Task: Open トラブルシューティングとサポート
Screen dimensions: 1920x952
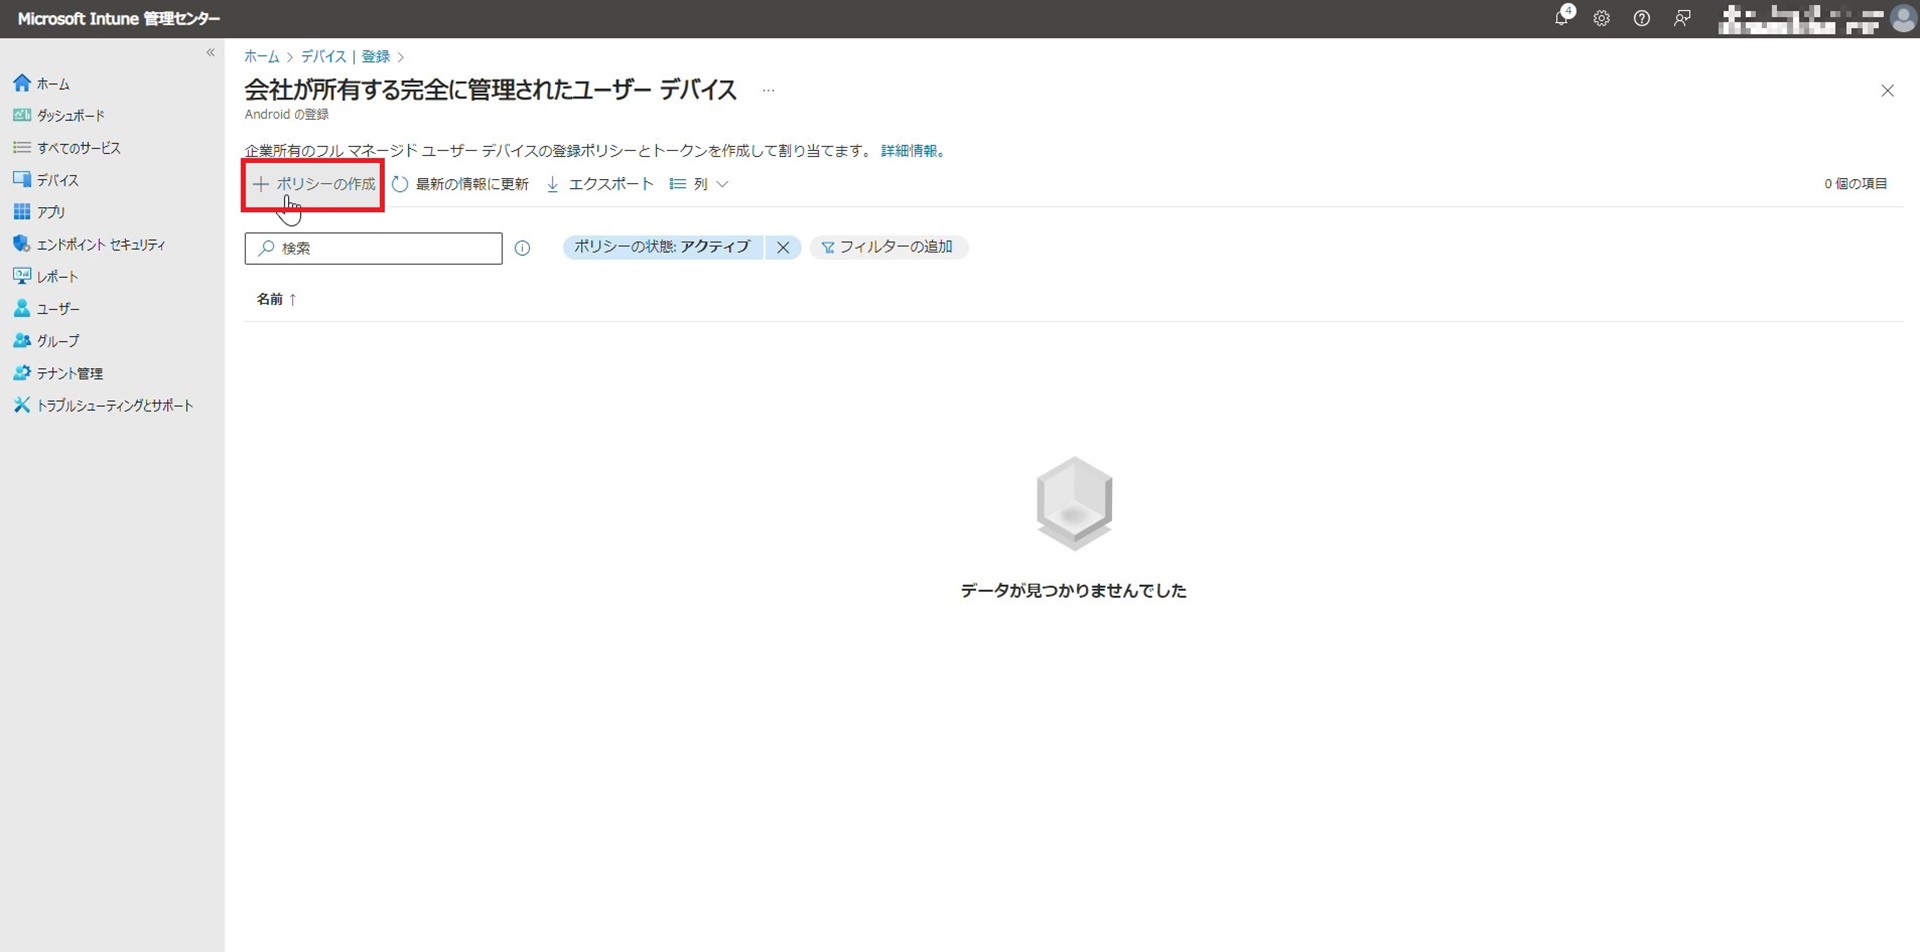Action: pos(113,404)
